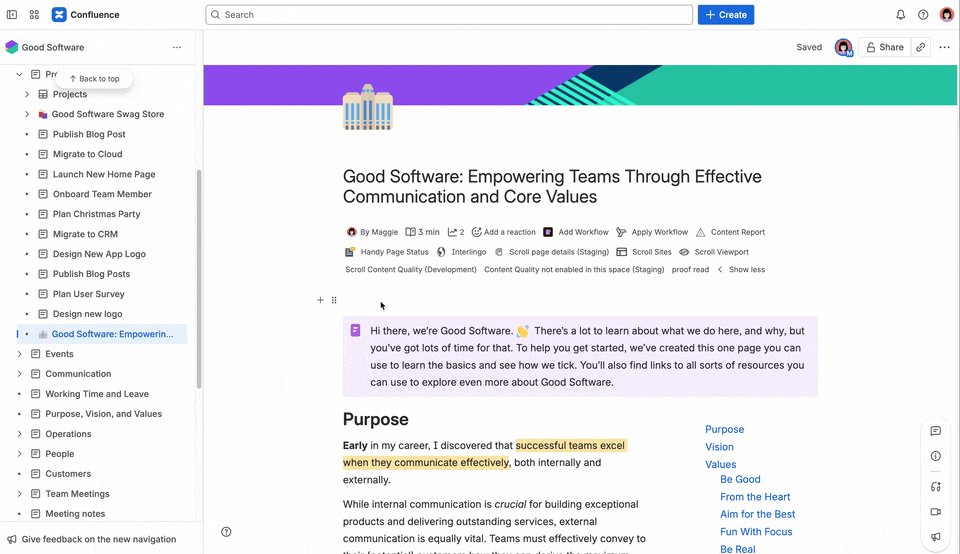The width and height of the screenshot is (960, 554).
Task: Click the editor avatar next to Saved
Action: click(x=844, y=47)
